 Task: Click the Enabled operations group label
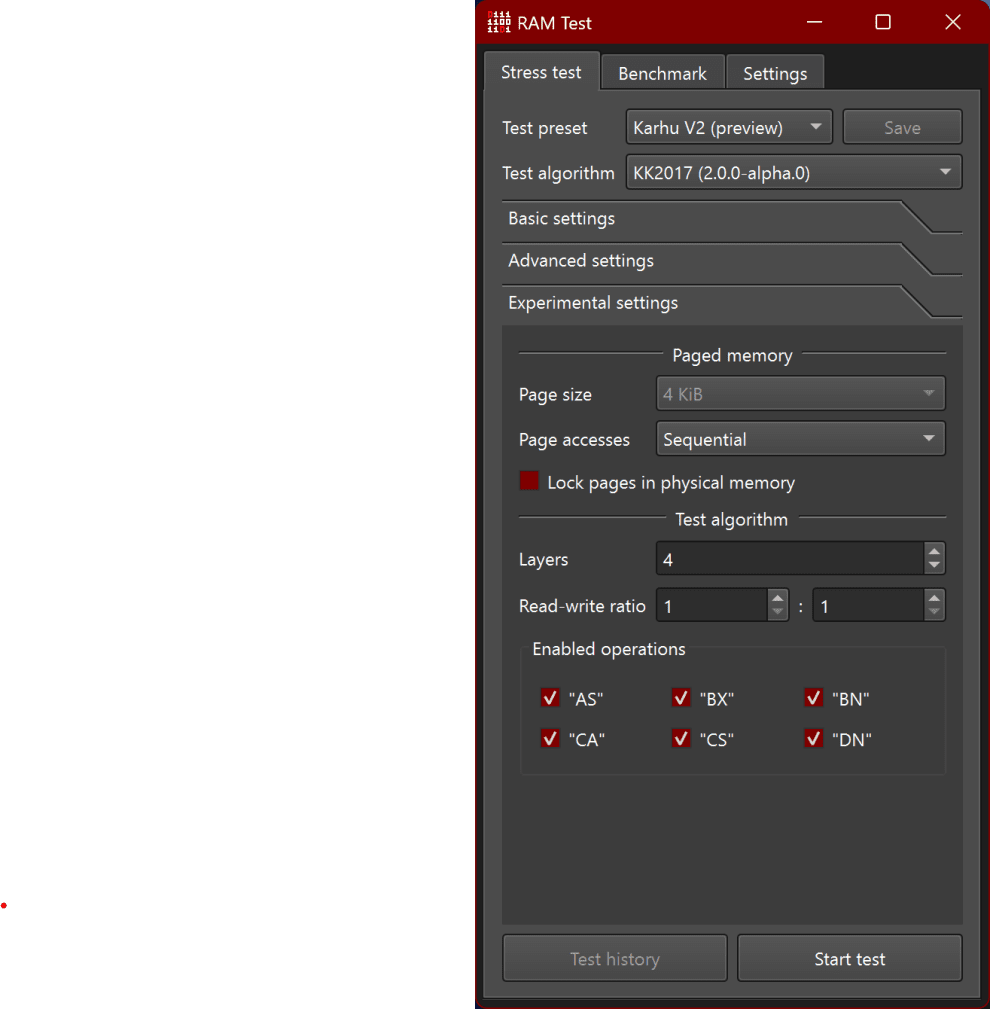[609, 649]
